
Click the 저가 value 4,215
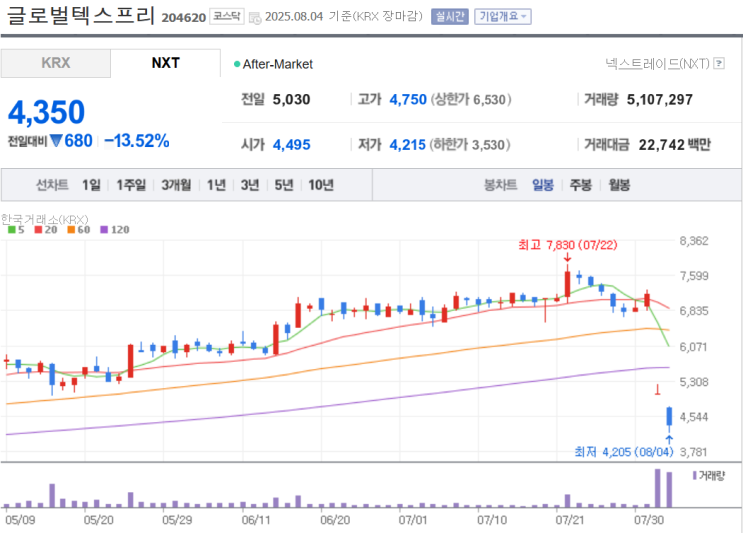point(408,145)
